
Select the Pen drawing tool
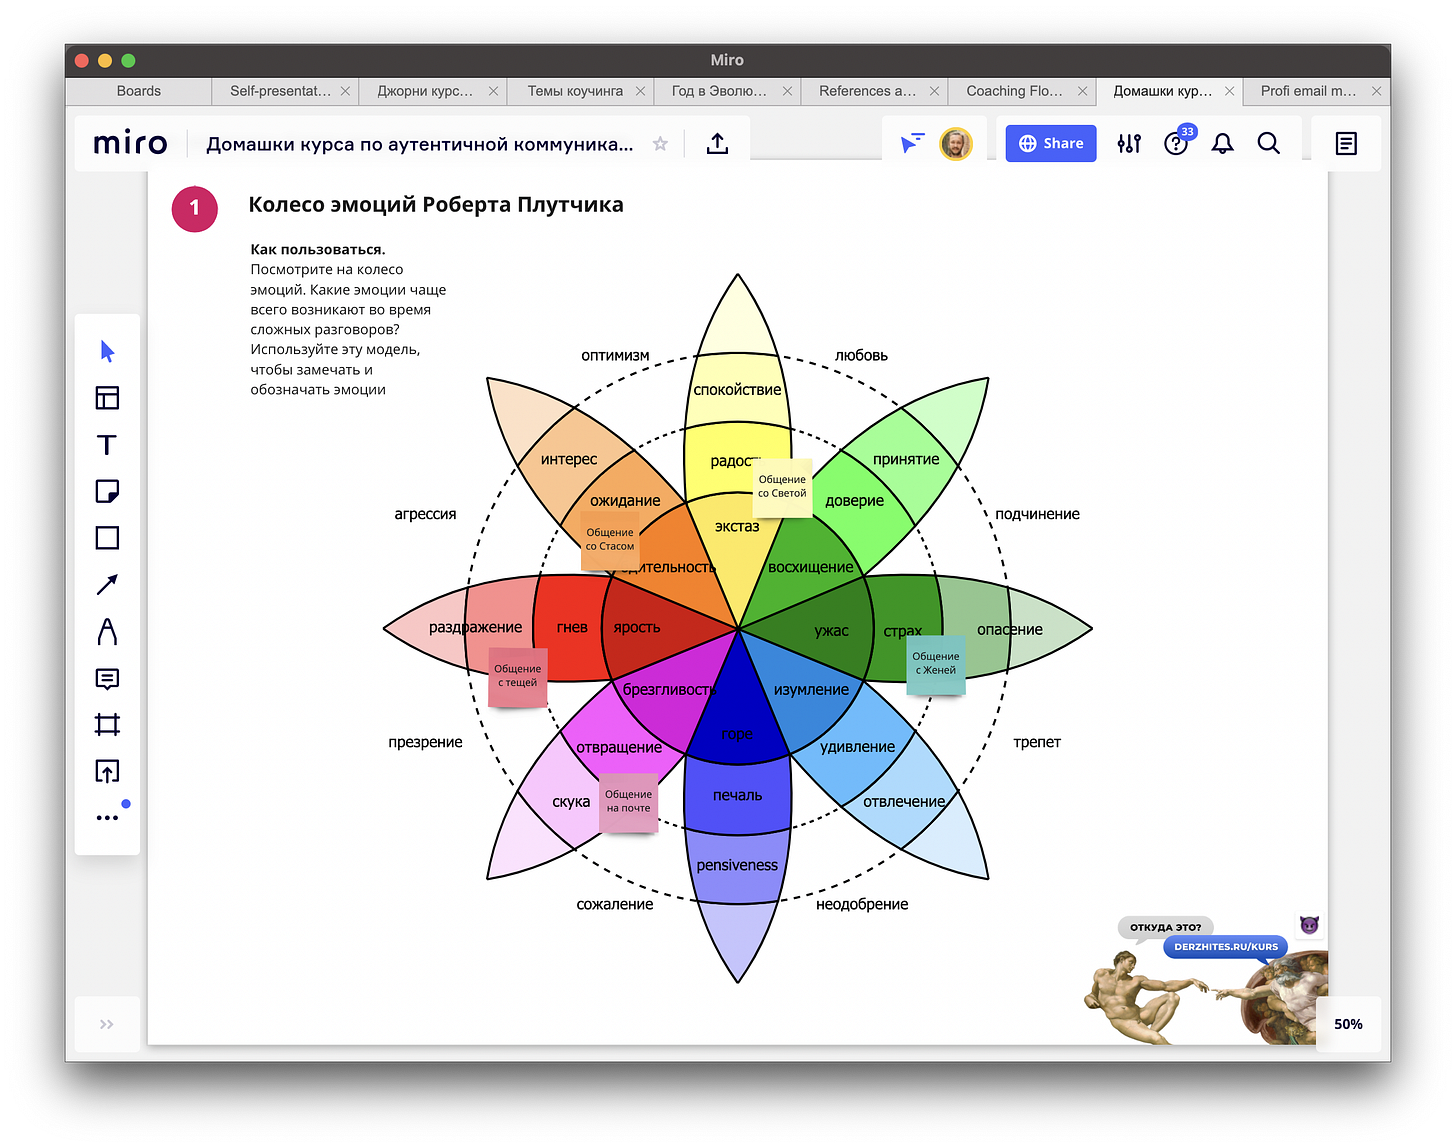107,632
